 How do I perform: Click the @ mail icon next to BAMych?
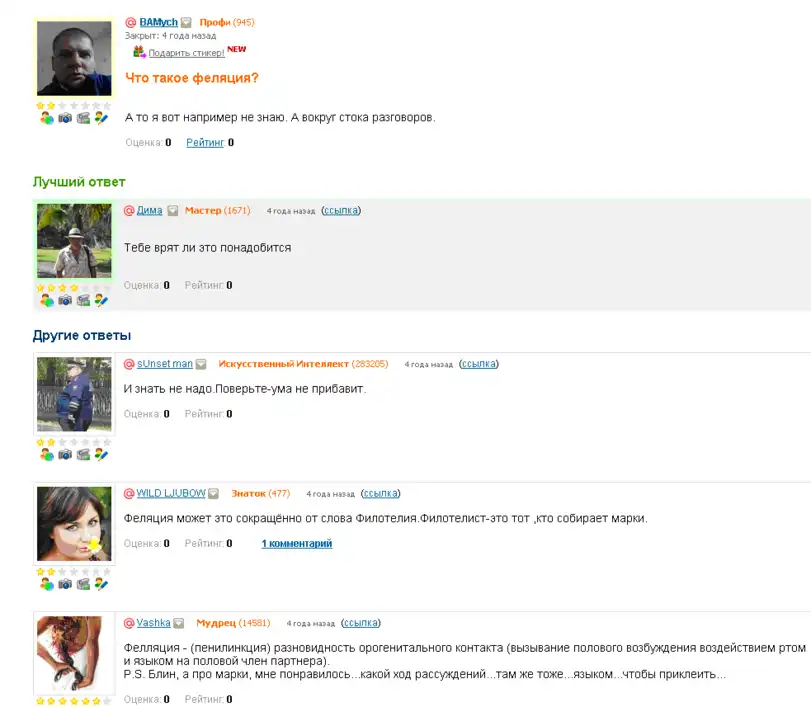pyautogui.click(x=130, y=22)
